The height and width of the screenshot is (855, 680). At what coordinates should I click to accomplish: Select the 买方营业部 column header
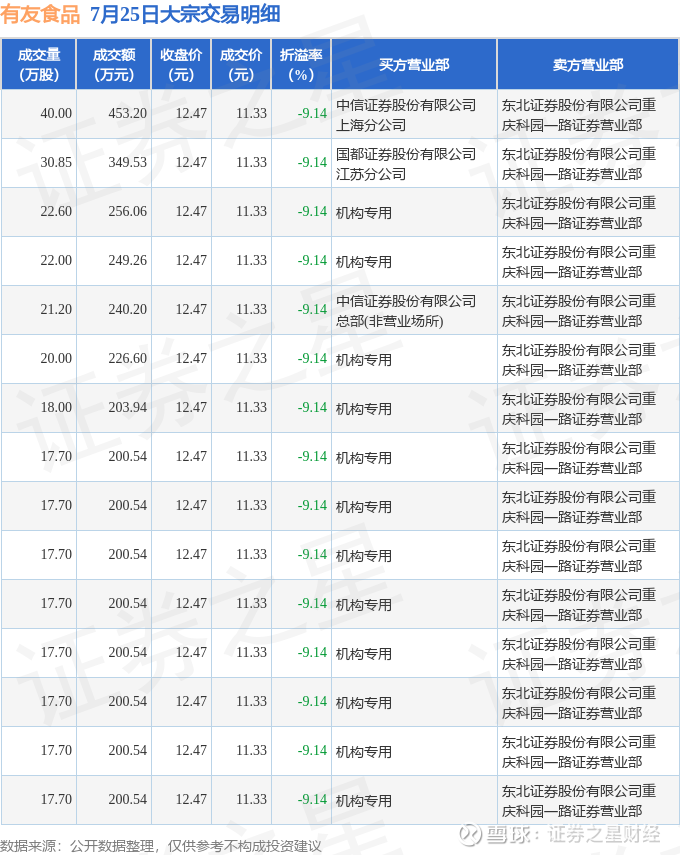tap(414, 64)
